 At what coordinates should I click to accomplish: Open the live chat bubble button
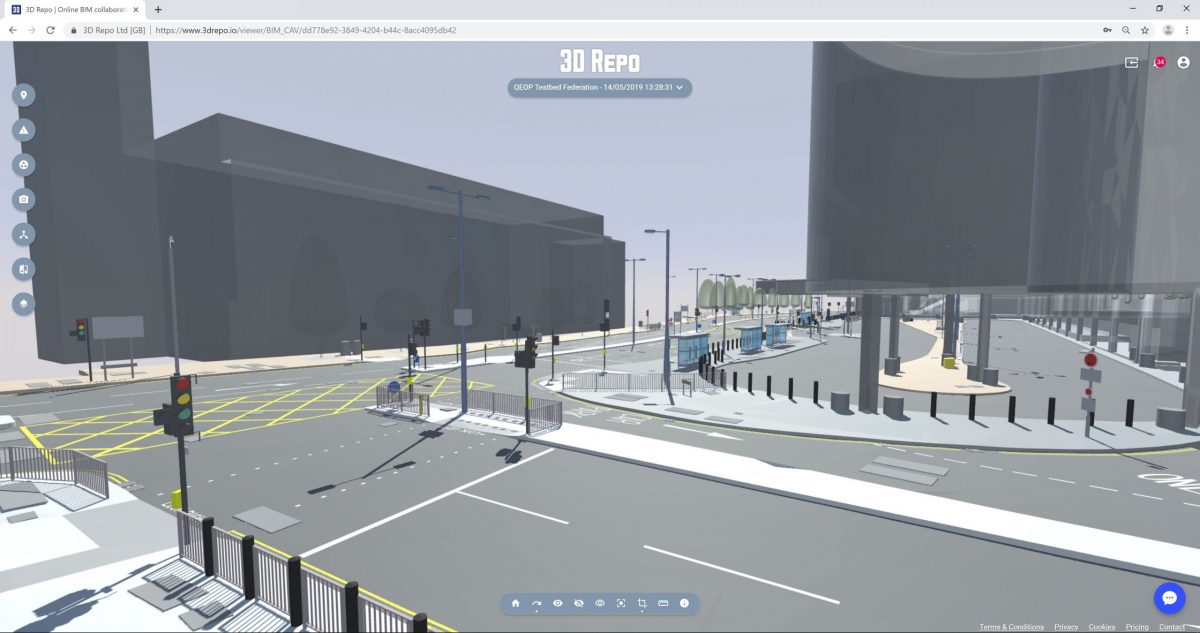tap(1169, 597)
